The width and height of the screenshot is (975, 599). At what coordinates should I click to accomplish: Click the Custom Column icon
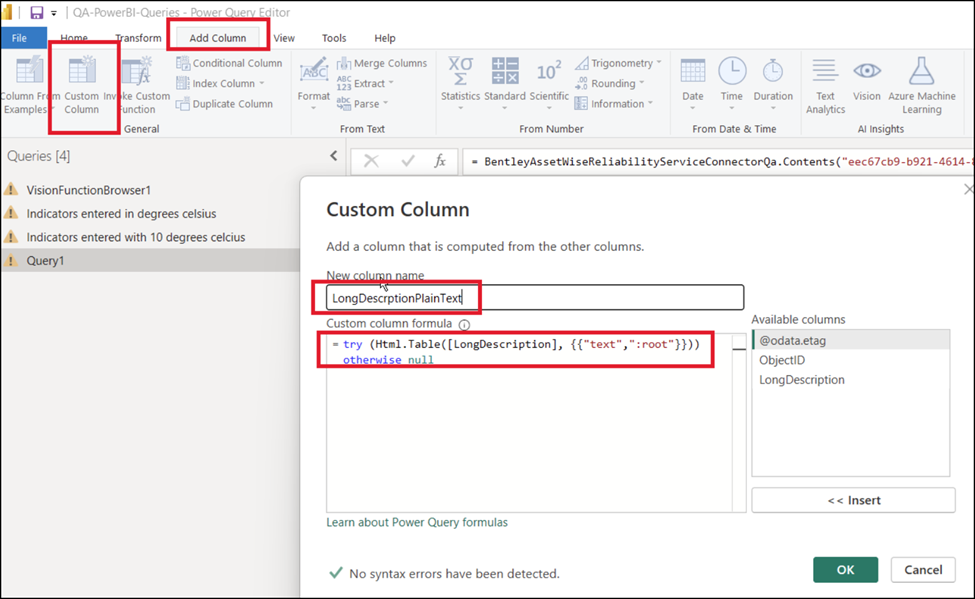click(x=81, y=70)
